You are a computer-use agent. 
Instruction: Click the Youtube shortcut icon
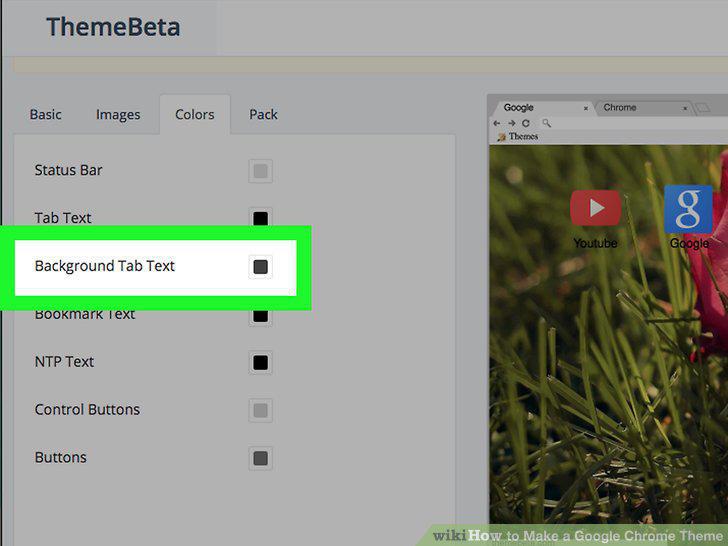click(595, 208)
